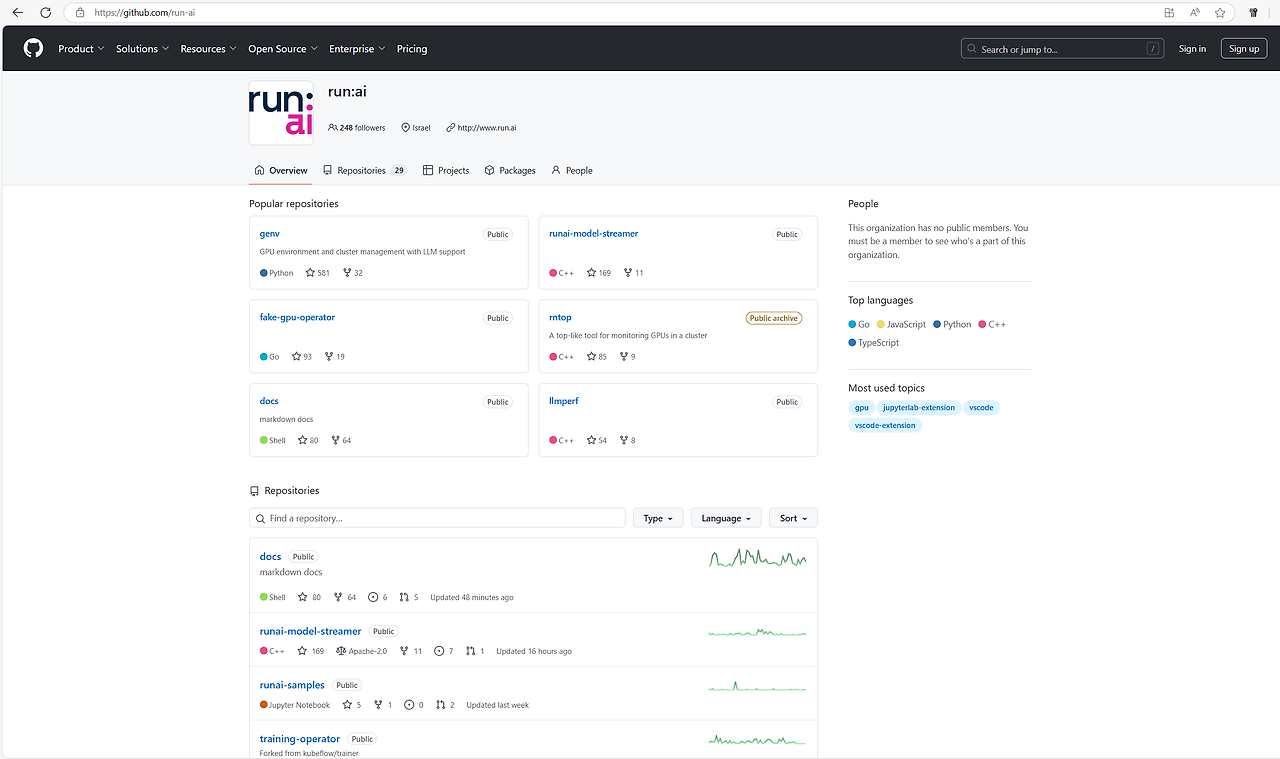Click the Find a repository search field

437,518
